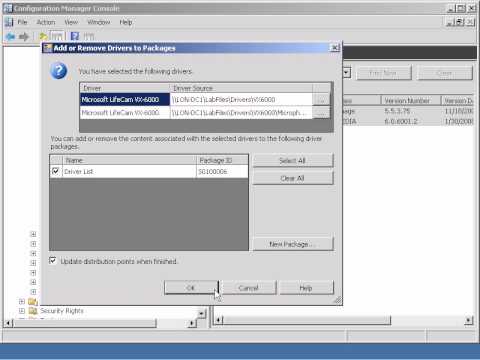Click the Version Number column header

click(411, 100)
